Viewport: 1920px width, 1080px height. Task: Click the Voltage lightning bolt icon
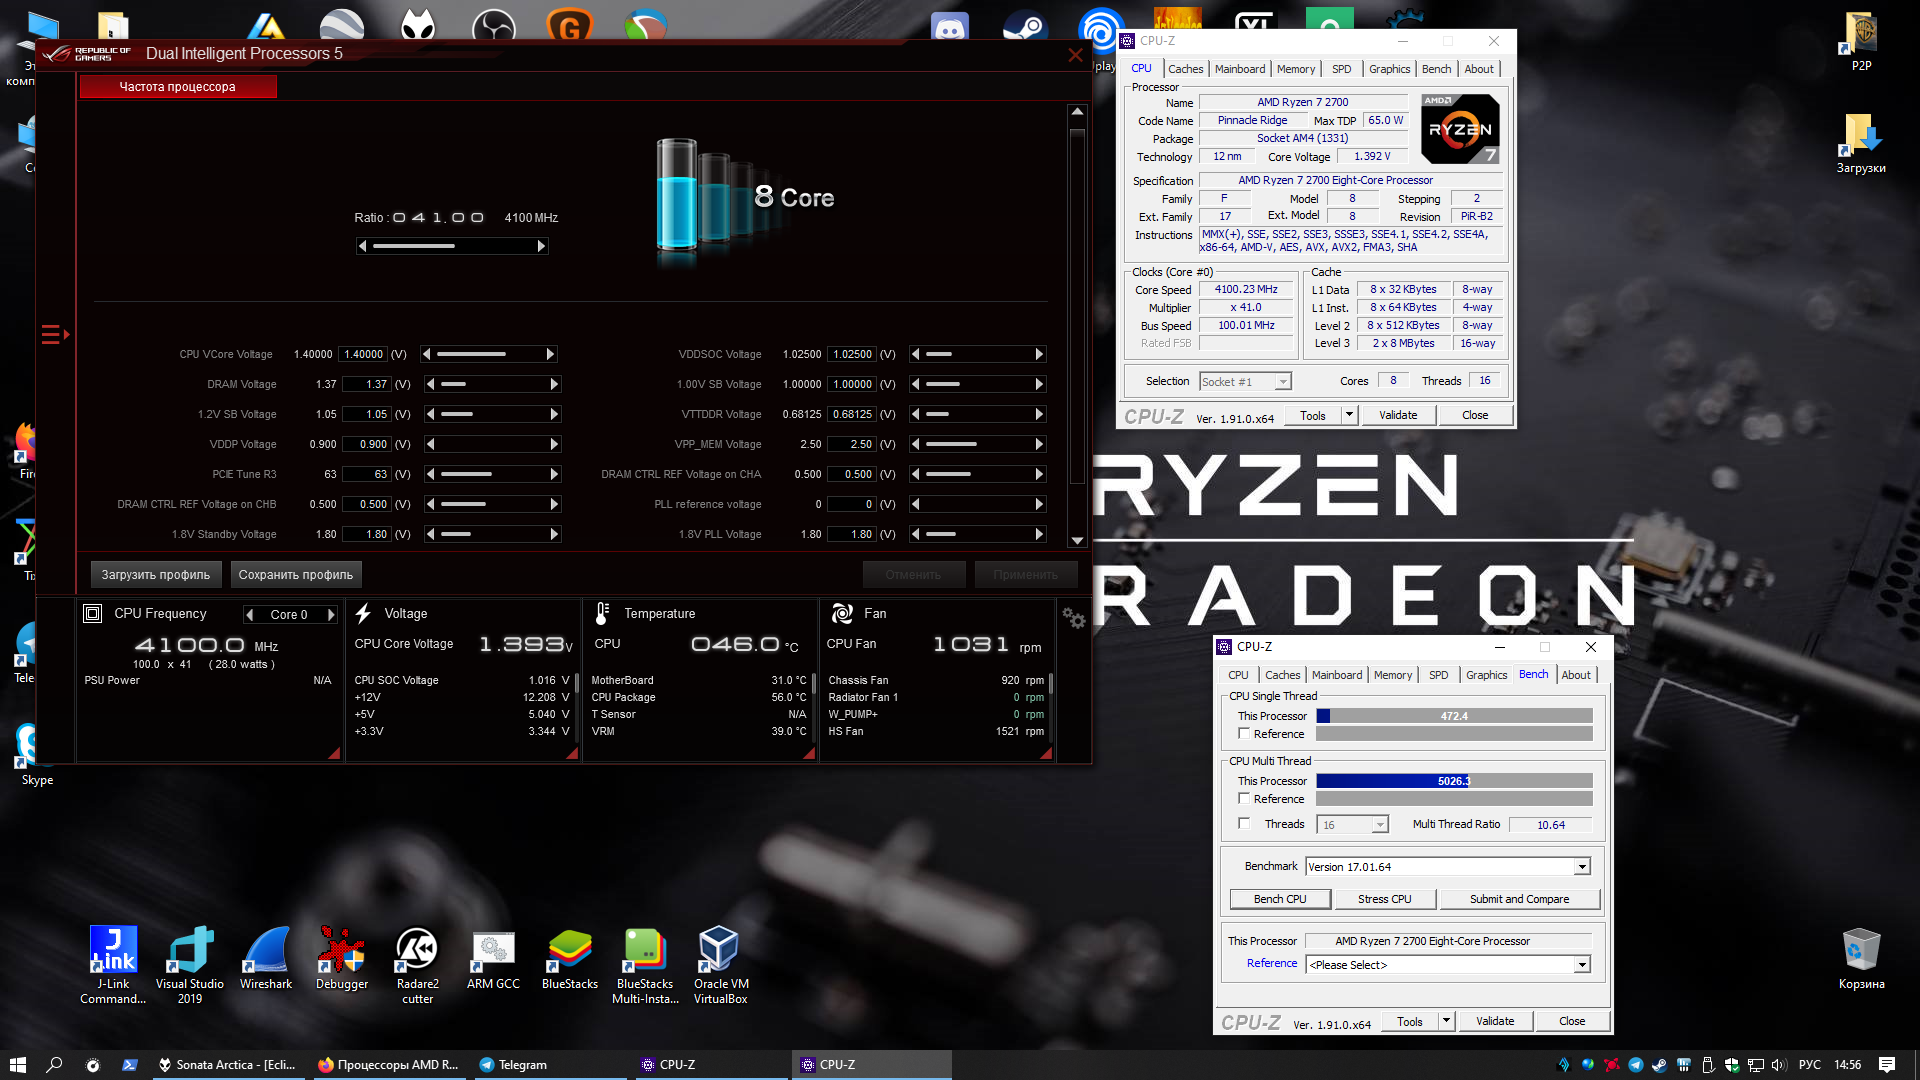coord(364,613)
